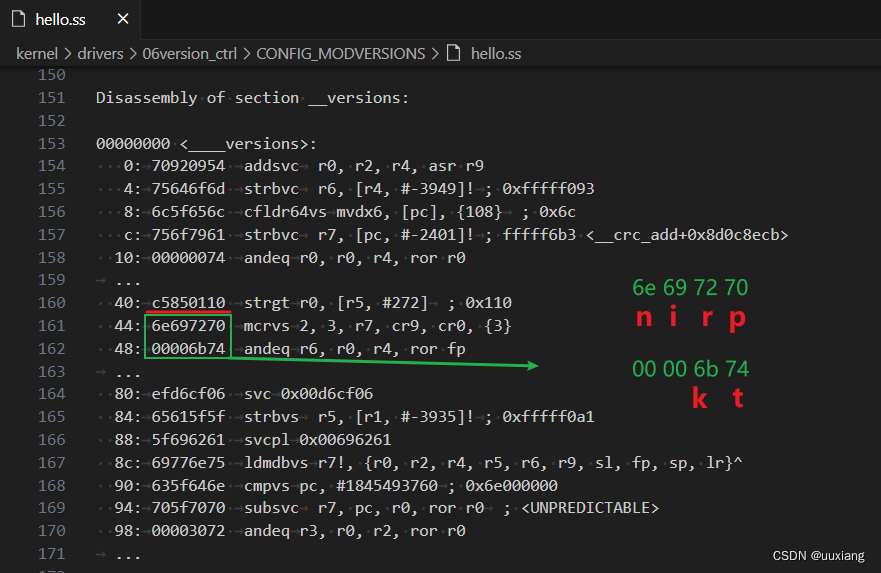
Task: Open 06version_ctrl breadcrumb segment
Action: pyautogui.click(x=189, y=54)
